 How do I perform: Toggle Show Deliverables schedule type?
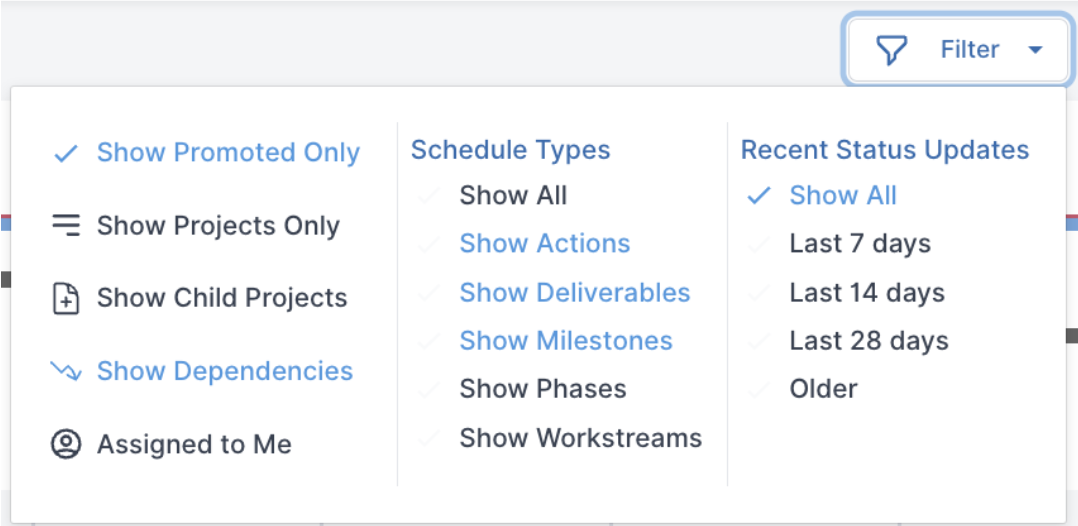click(575, 292)
